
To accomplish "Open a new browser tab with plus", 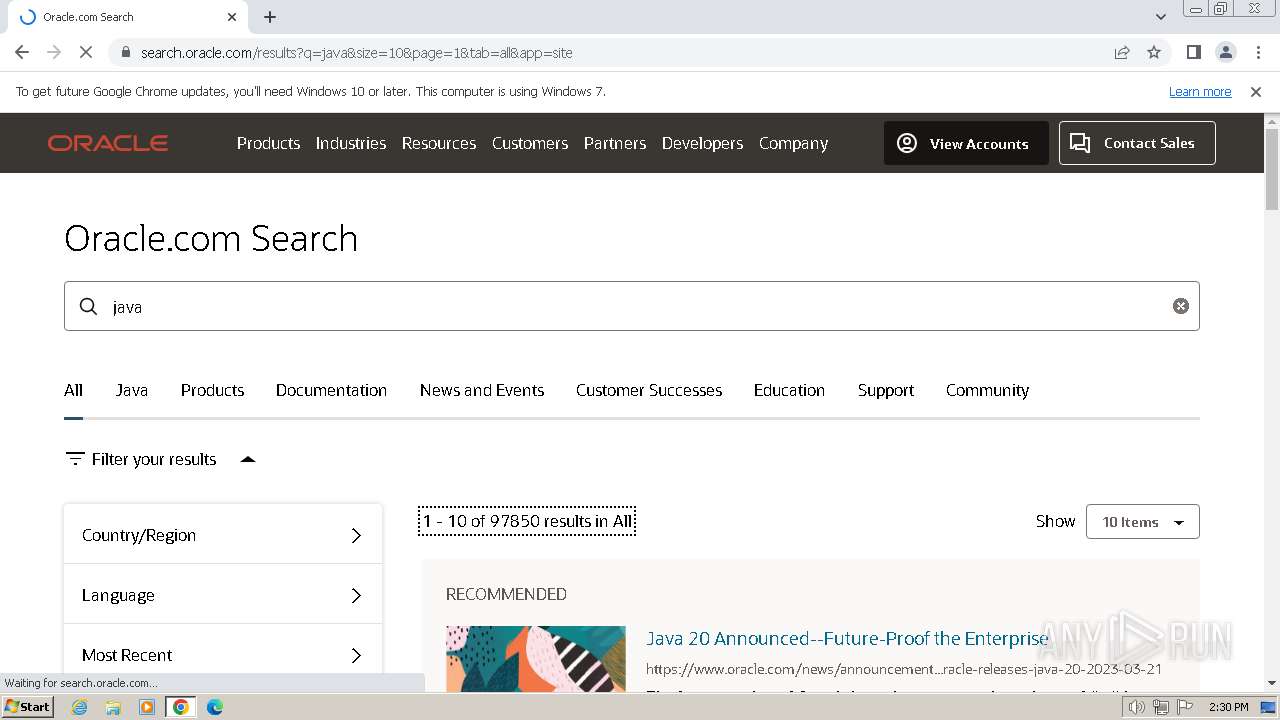I will [270, 17].
